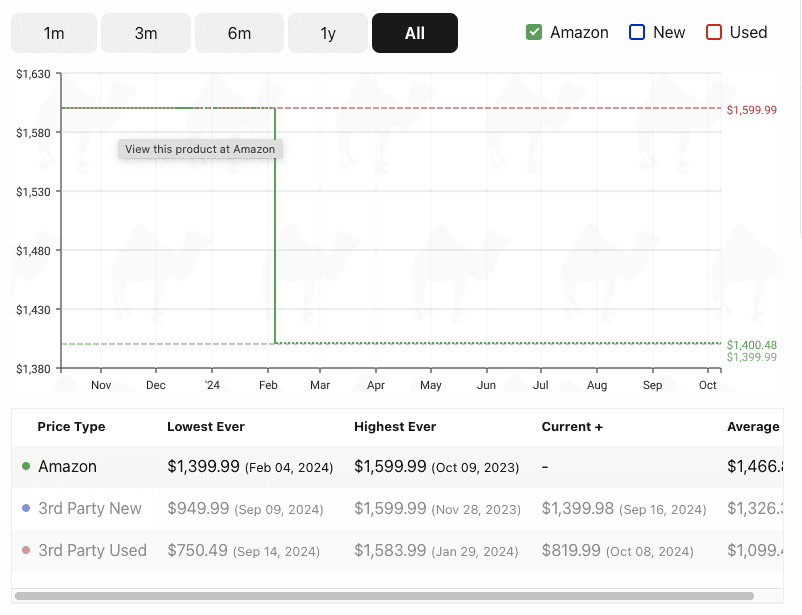
Task: Select the 1m time range tab
Action: (54, 33)
